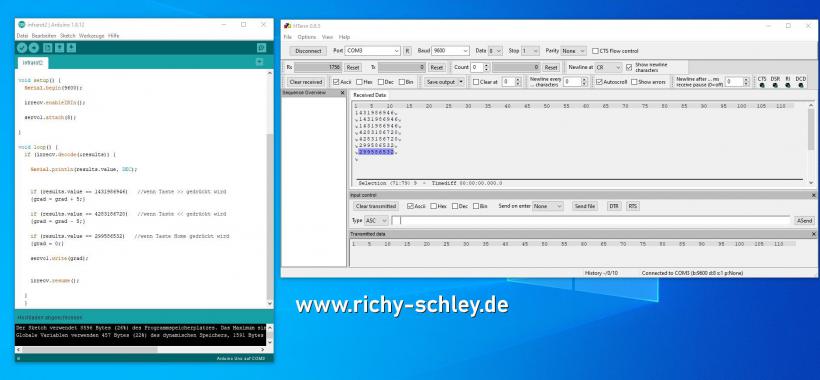The height and width of the screenshot is (380, 820).
Task: Click the HTerm application icon in title bar
Action: coord(287,26)
